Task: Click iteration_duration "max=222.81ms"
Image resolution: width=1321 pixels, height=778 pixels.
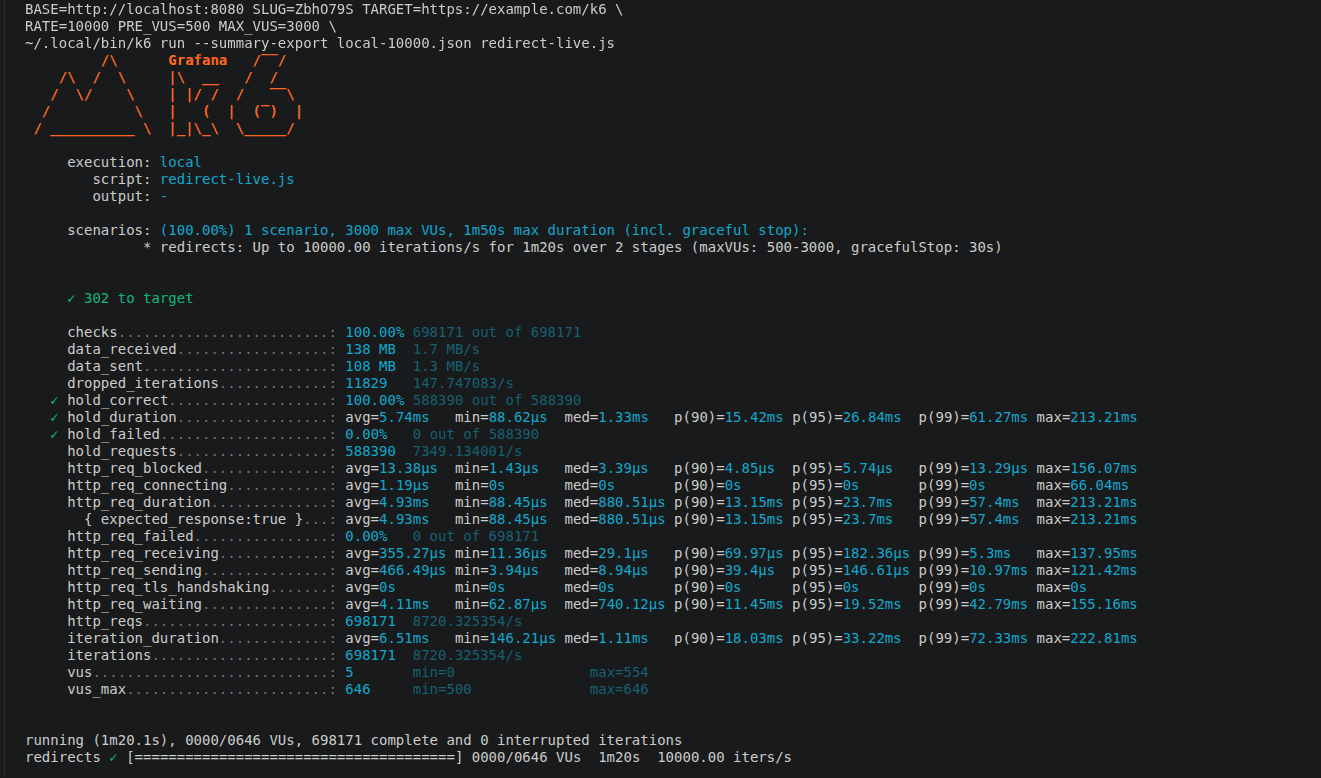Action: tap(1086, 638)
